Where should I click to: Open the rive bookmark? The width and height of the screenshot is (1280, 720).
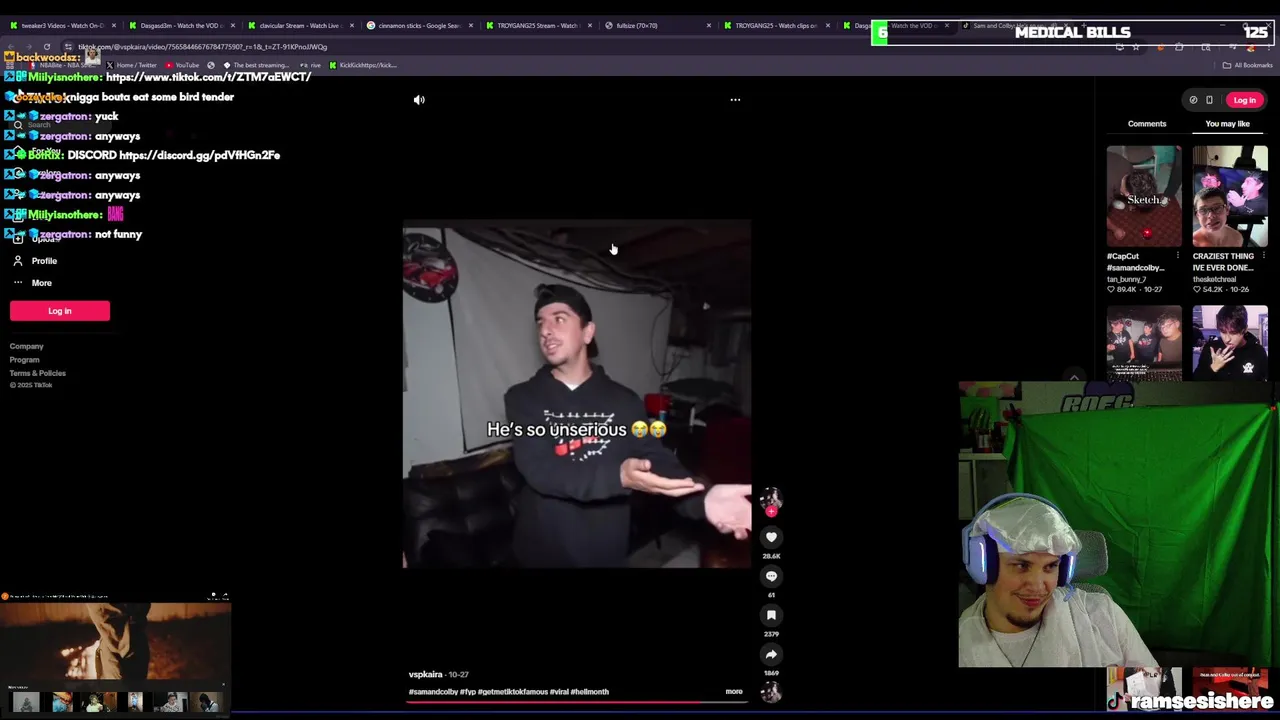pos(311,65)
